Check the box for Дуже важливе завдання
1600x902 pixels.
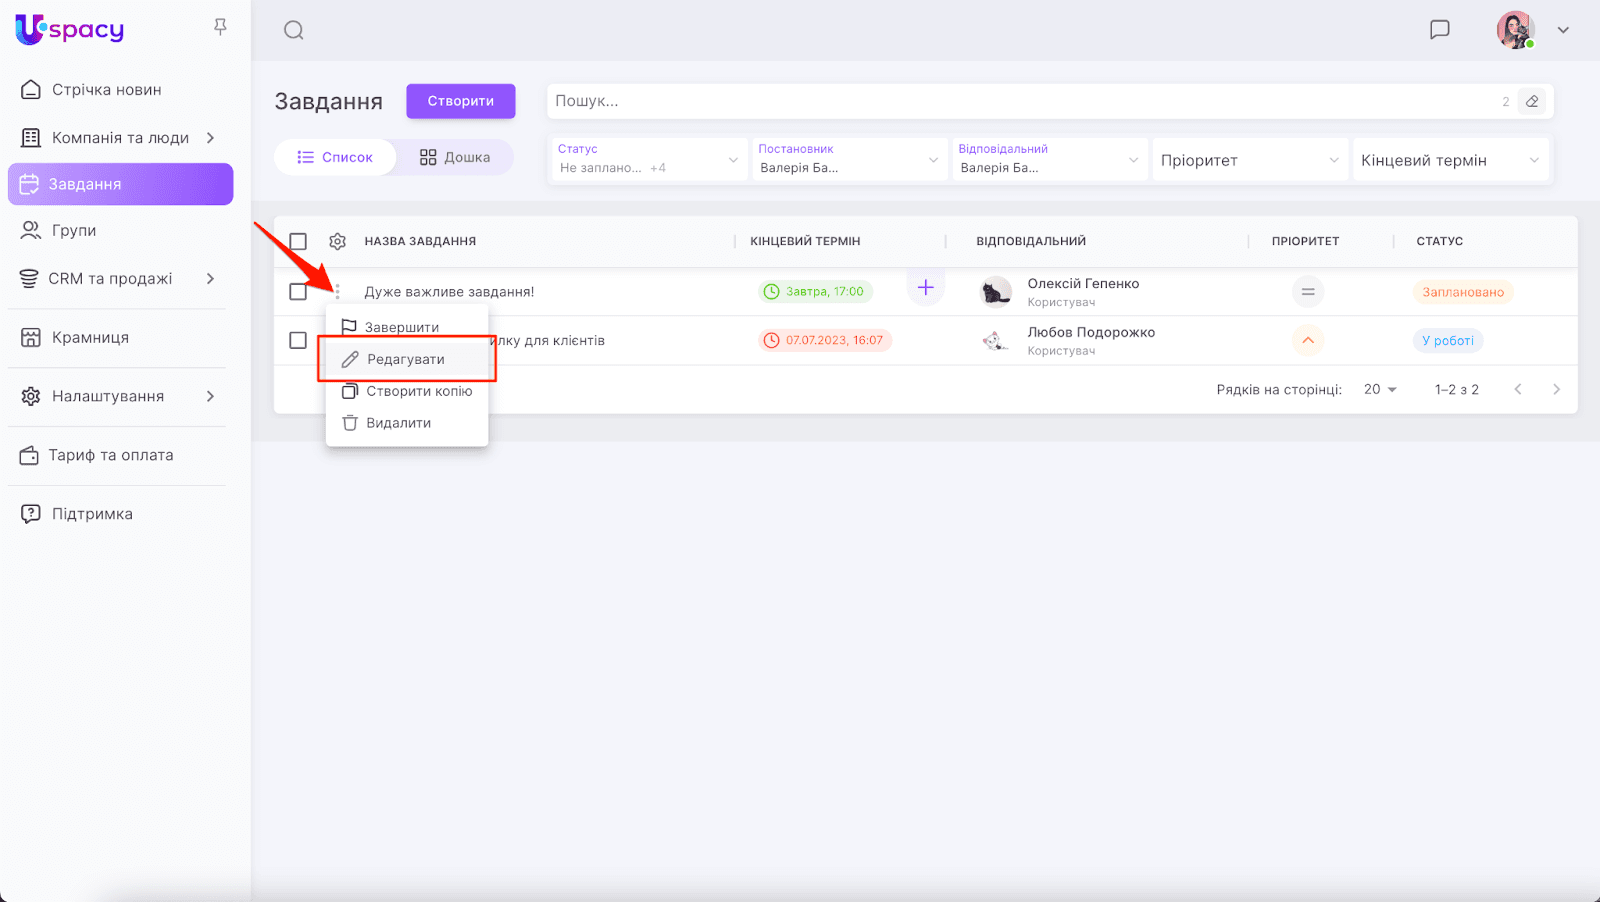[298, 291]
